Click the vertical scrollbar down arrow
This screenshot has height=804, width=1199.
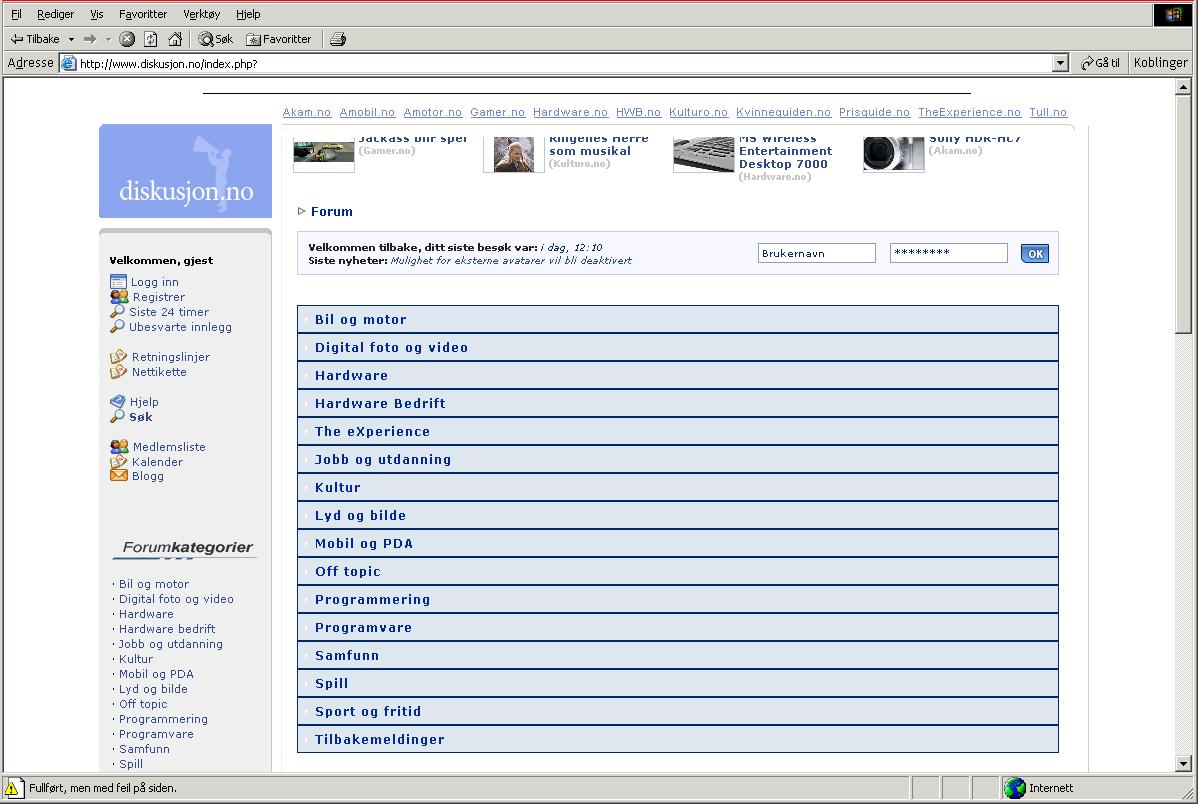click(1183, 763)
